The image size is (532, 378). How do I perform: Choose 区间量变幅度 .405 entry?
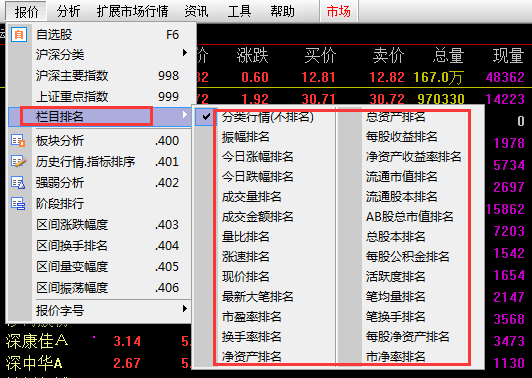[101, 267]
